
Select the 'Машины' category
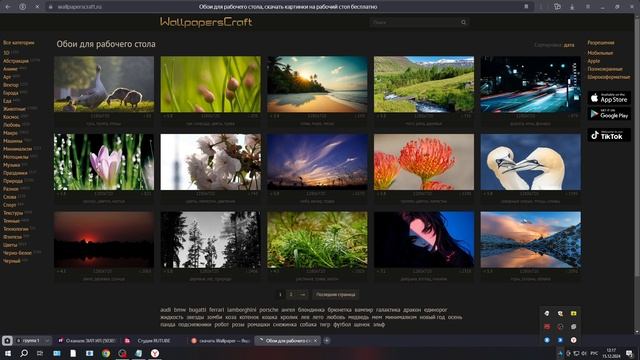[13, 141]
